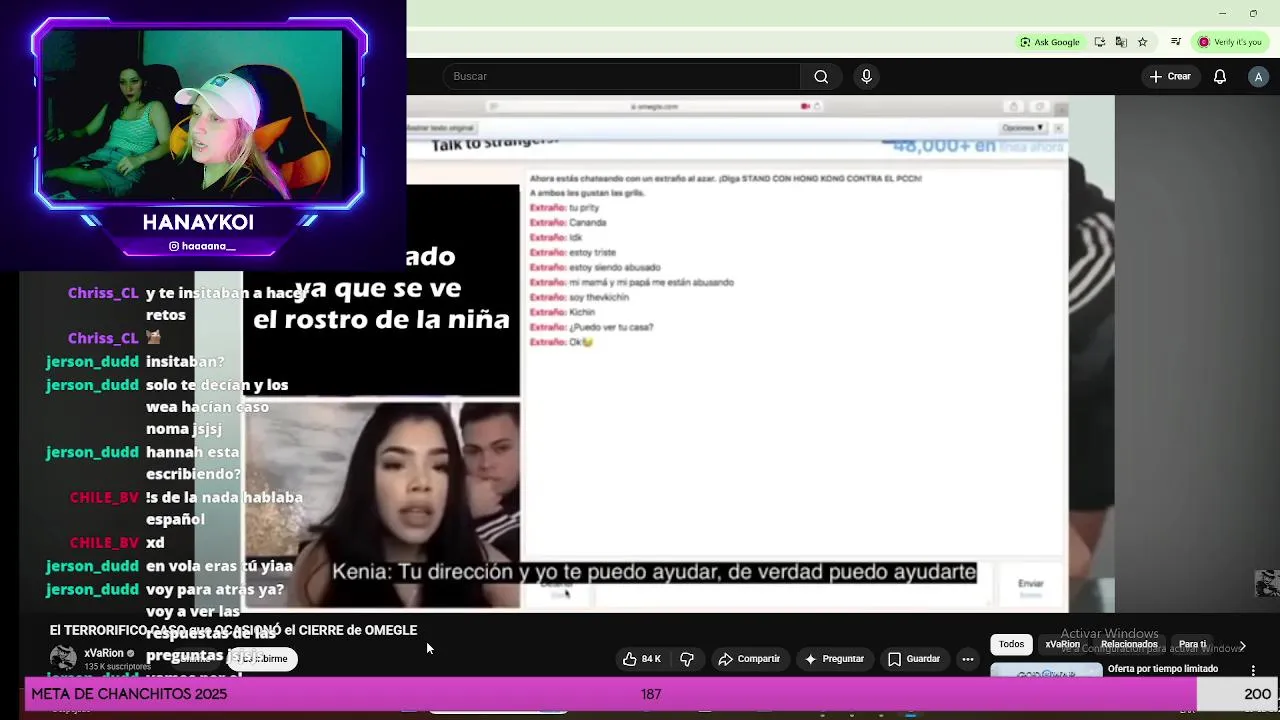Start voice search with the microphone icon
This screenshot has width=1280, height=720.
866,77
